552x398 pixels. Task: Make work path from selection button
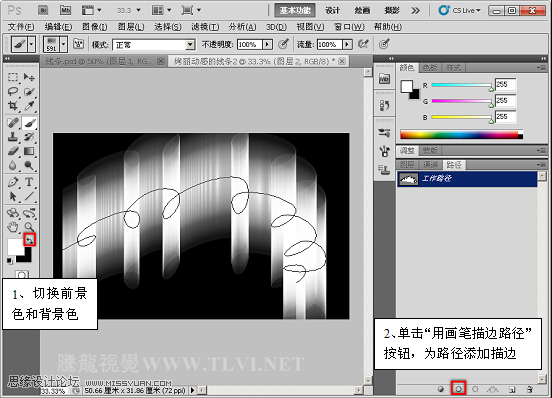click(493, 389)
